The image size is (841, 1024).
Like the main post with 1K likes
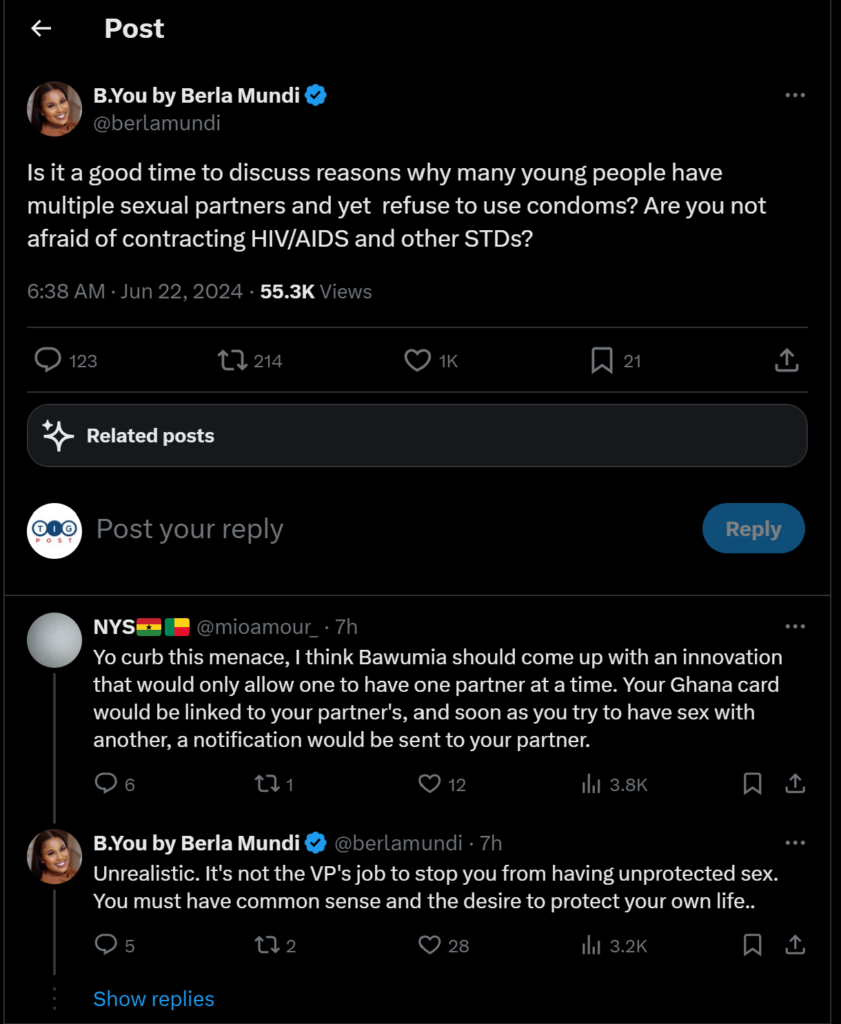417,360
